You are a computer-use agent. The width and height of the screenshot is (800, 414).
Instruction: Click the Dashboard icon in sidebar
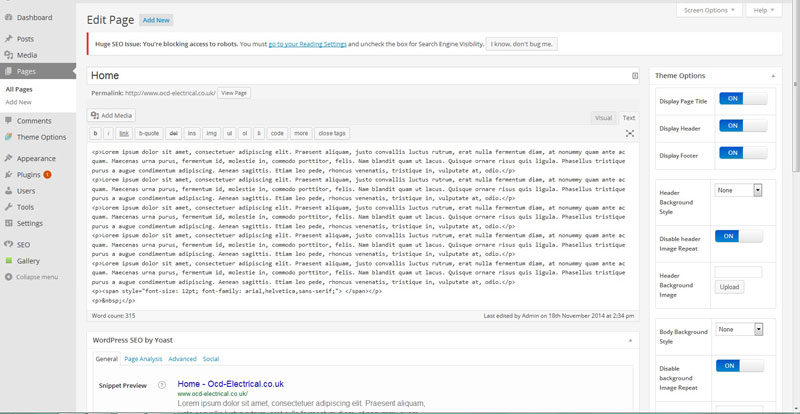(9, 17)
